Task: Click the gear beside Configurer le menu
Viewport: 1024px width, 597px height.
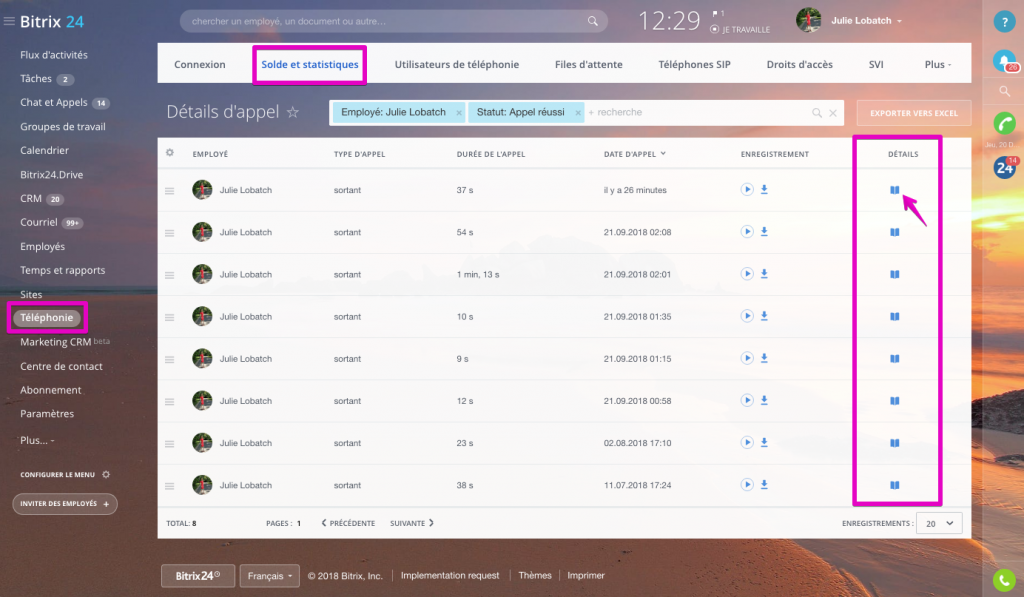Action: click(106, 474)
